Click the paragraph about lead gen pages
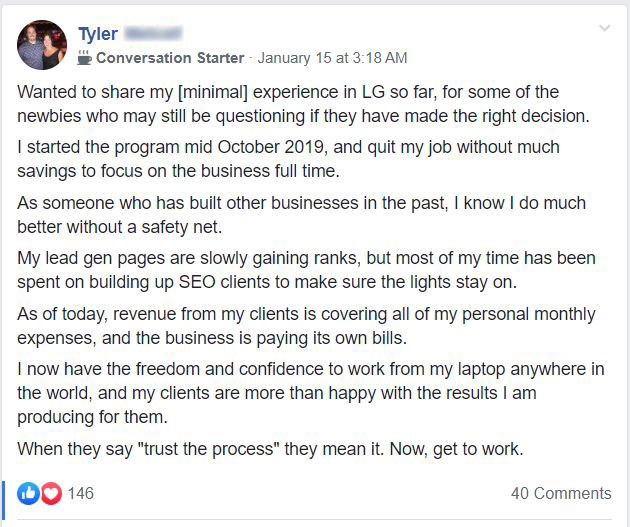The image size is (630, 527). pyautogui.click(x=306, y=270)
